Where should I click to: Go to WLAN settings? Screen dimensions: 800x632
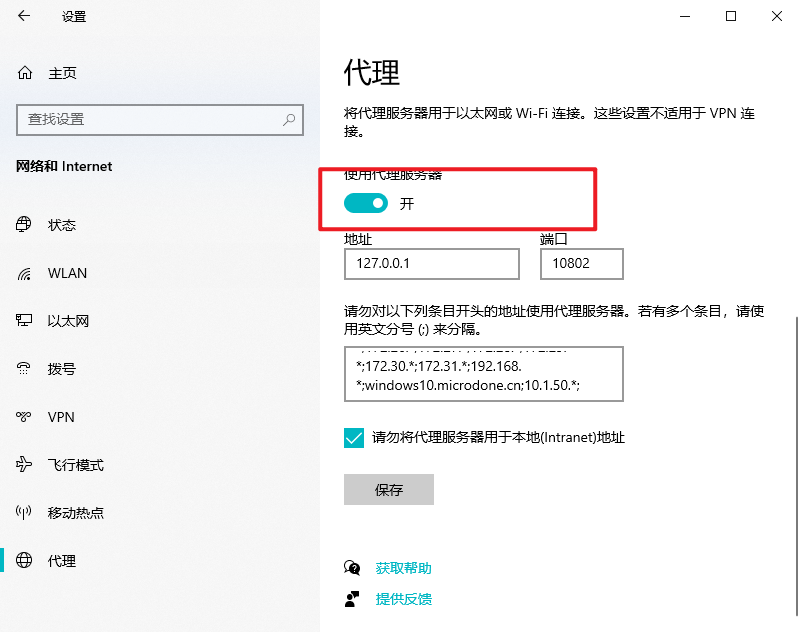coord(67,273)
